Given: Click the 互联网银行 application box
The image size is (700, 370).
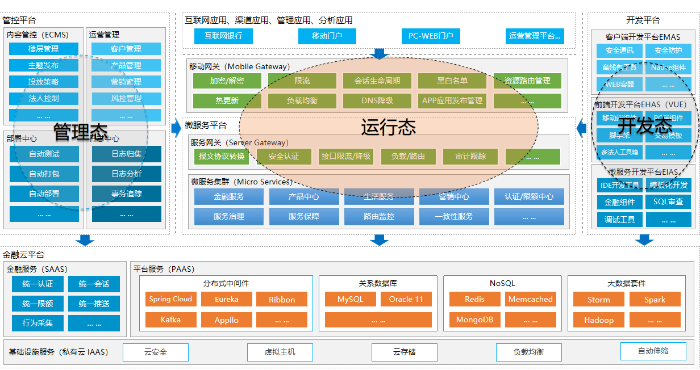Looking at the screenshot, I should click(223, 36).
